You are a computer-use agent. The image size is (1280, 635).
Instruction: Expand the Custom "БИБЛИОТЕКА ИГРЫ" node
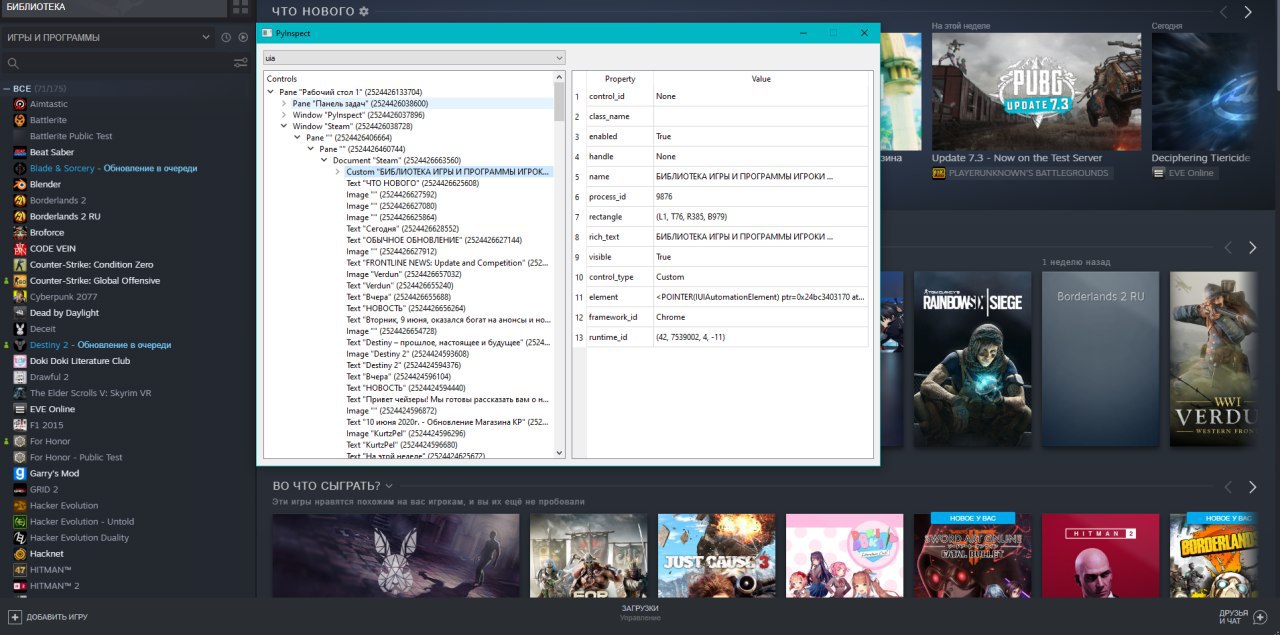point(338,172)
